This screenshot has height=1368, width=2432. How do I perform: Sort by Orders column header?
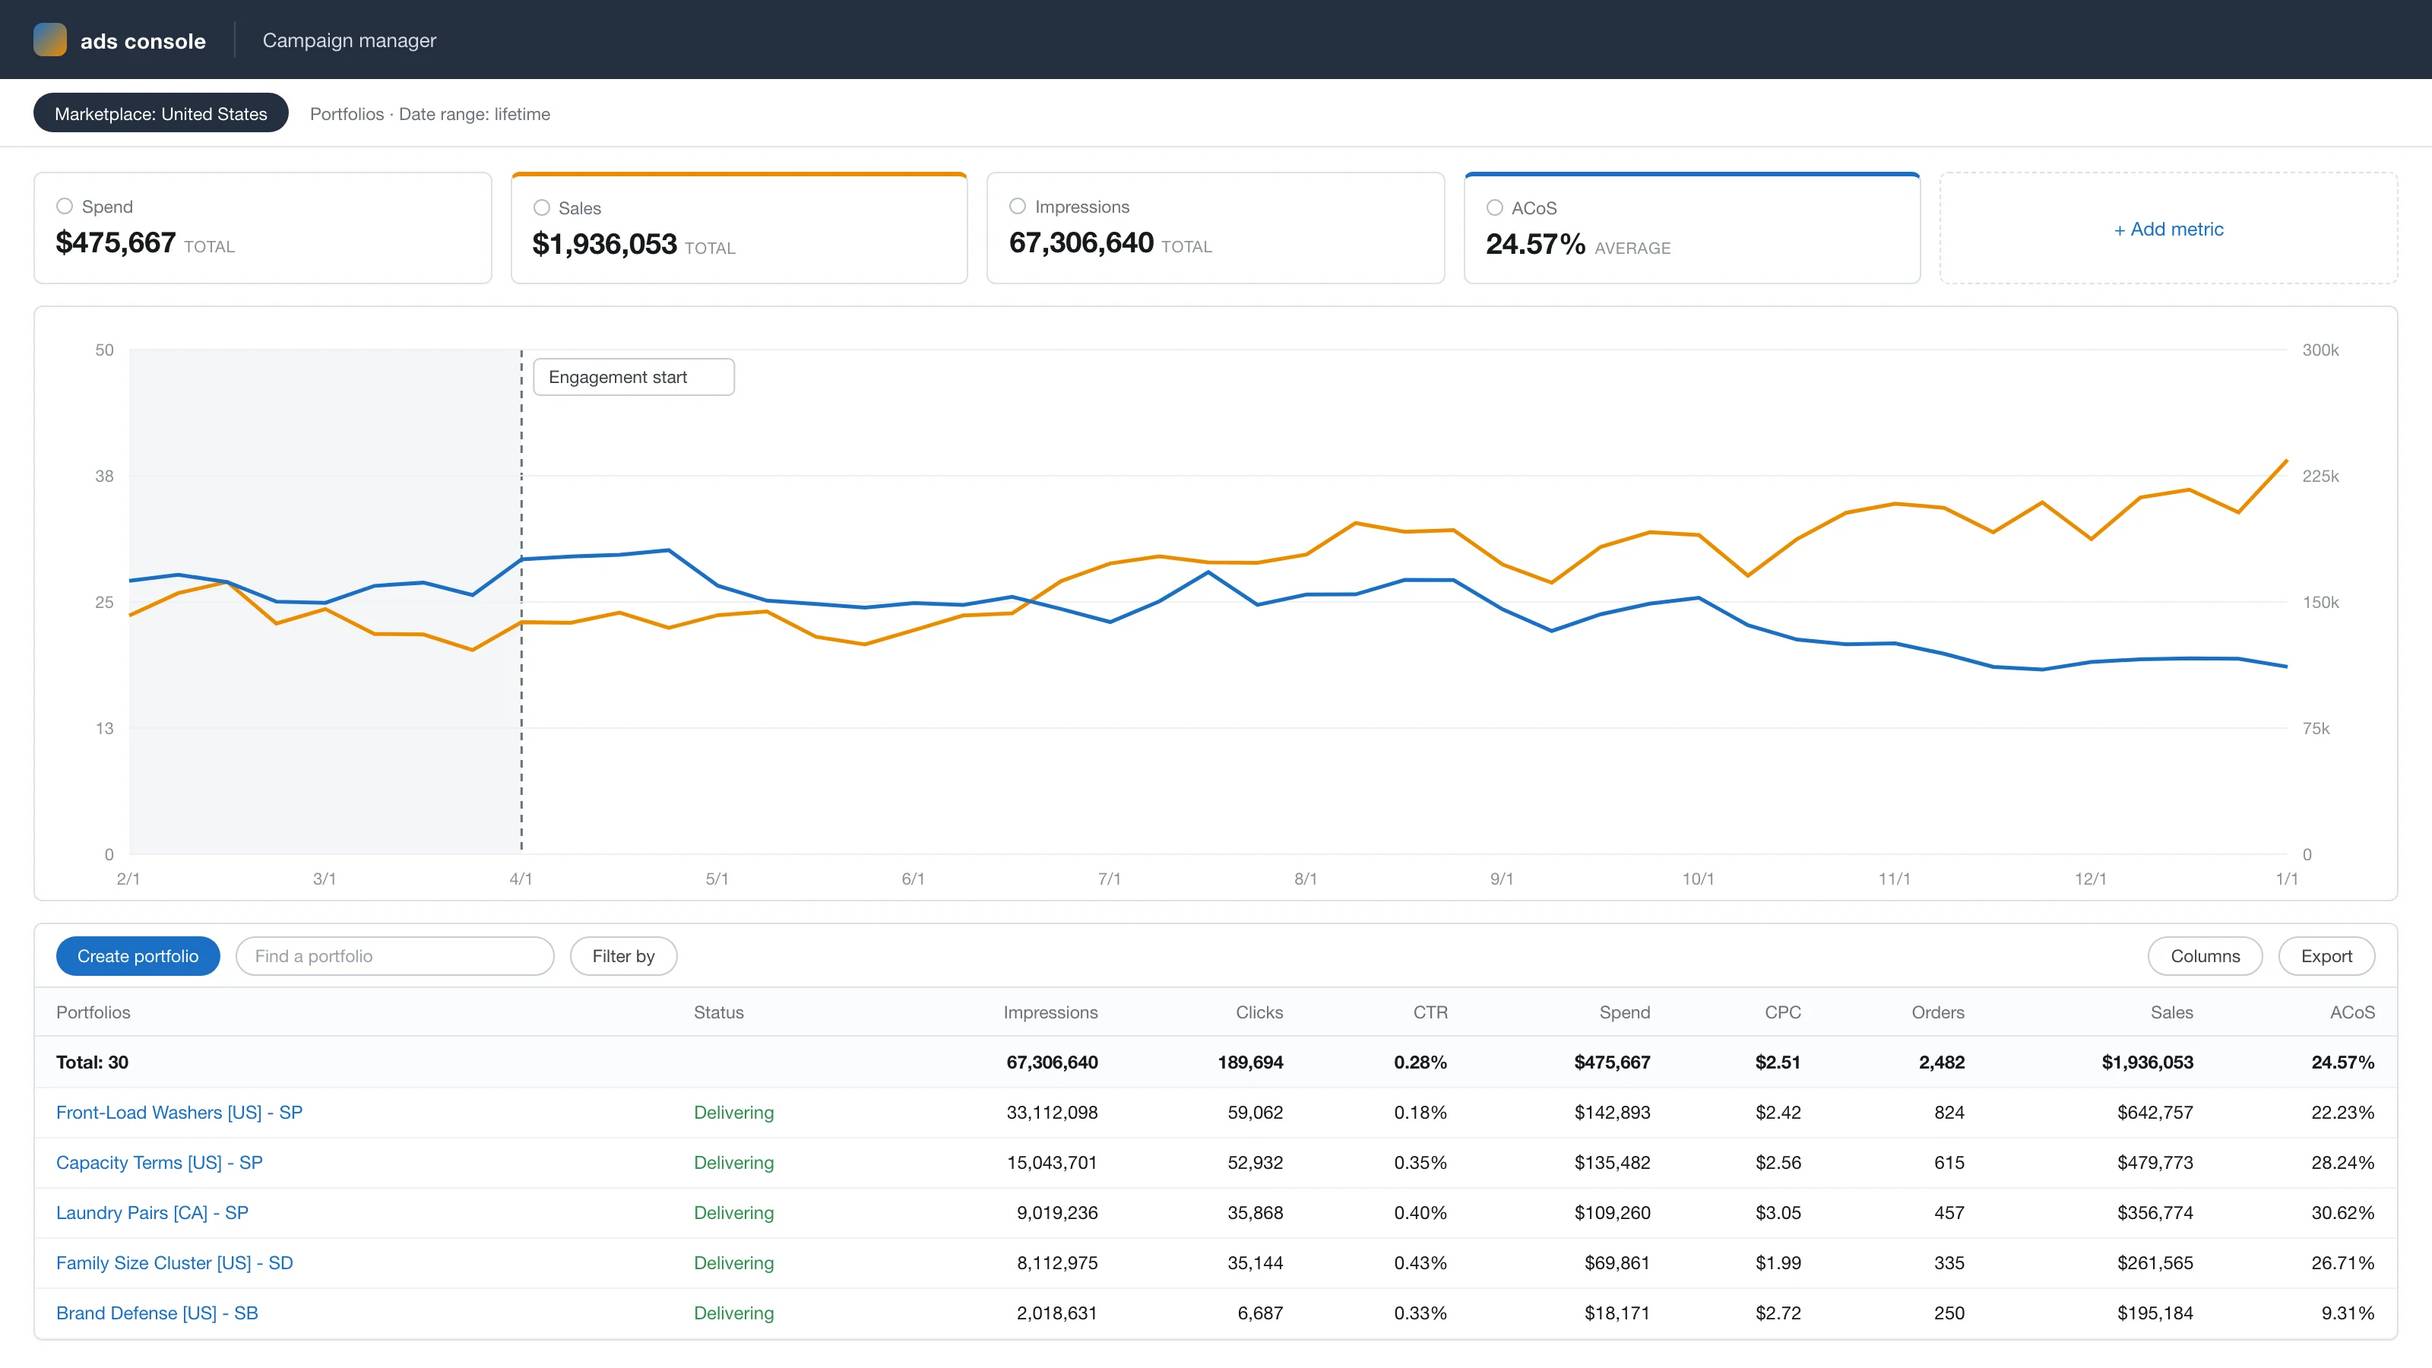click(1937, 1012)
